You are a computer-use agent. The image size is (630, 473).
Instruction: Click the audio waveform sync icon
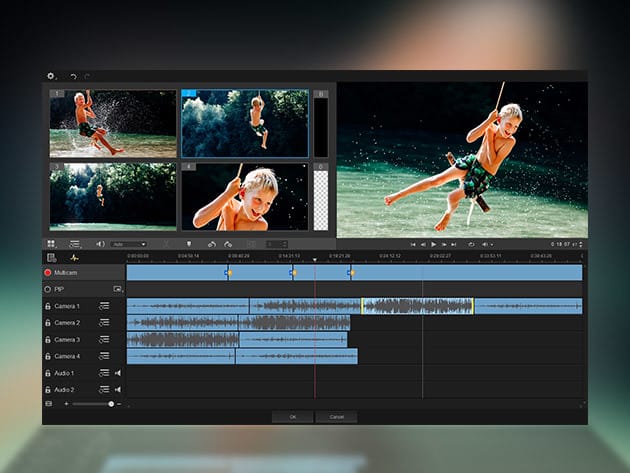73,258
